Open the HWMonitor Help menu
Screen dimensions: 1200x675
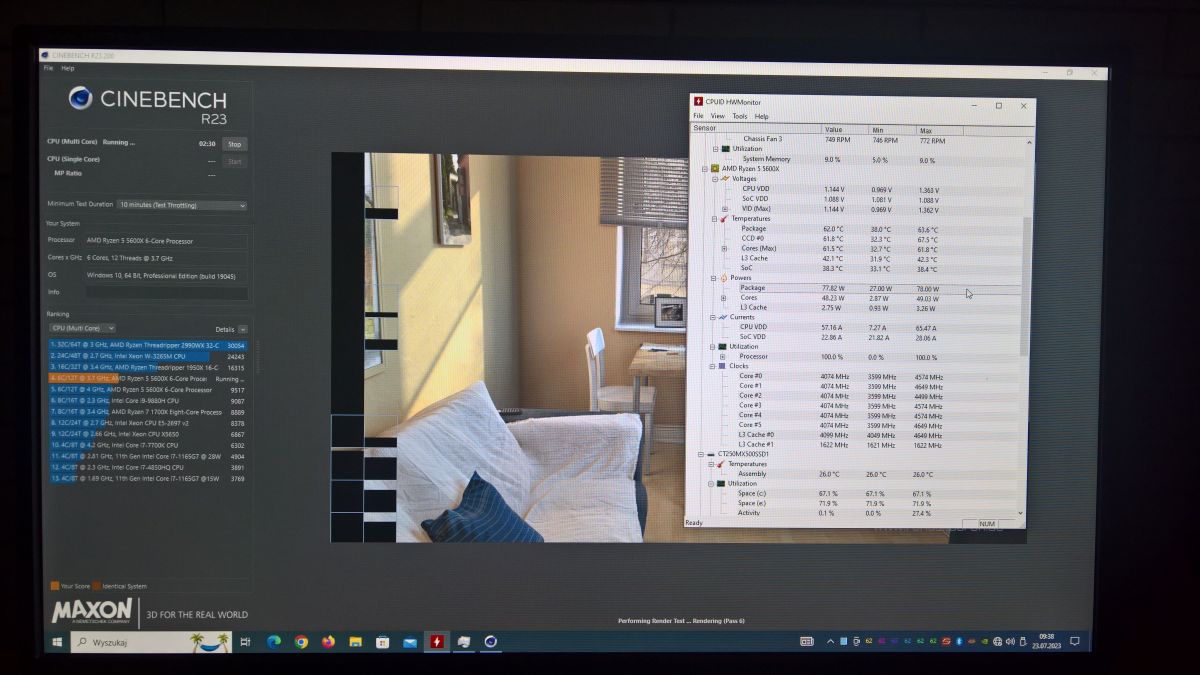point(762,116)
